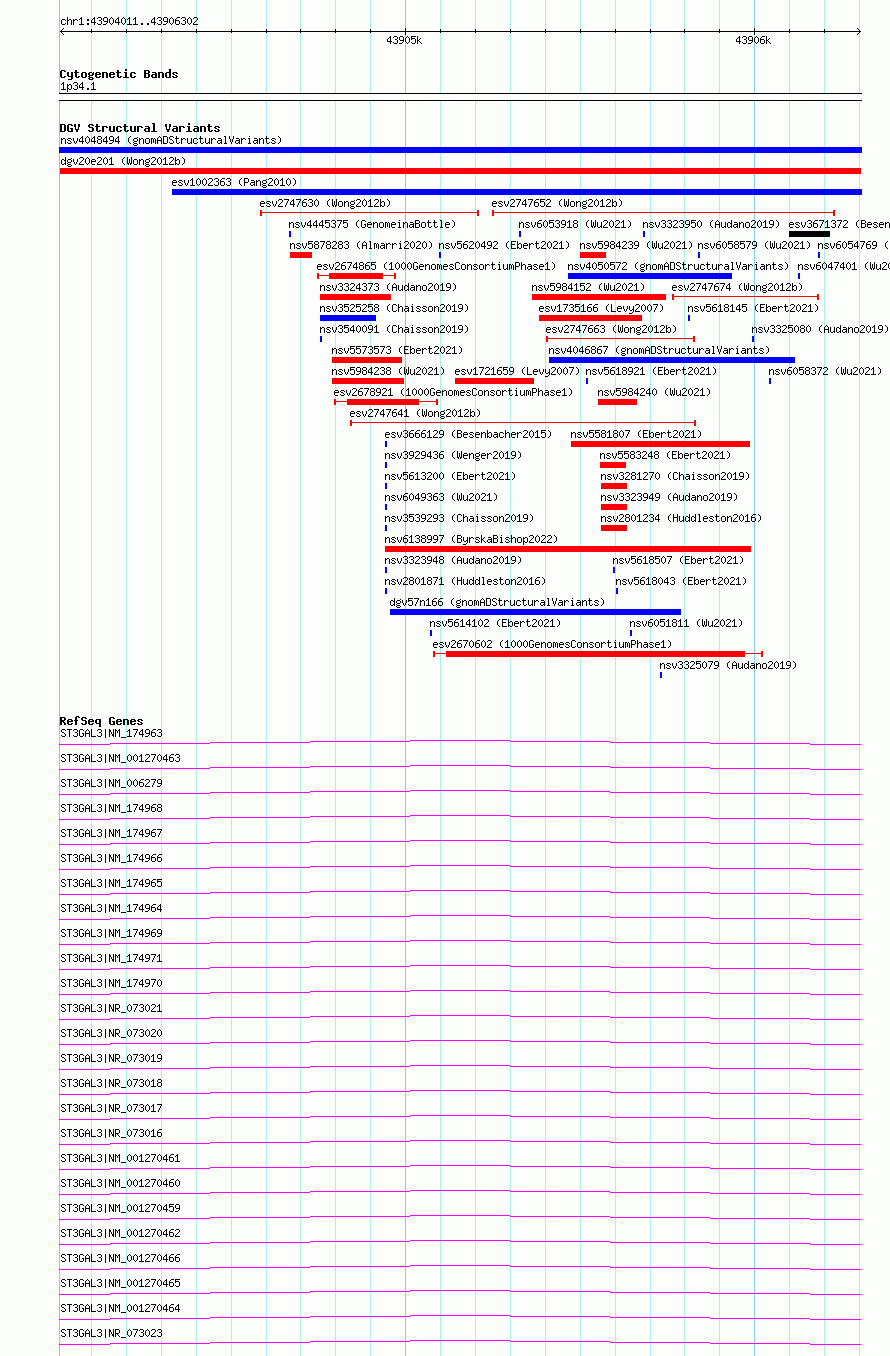Click the 1p34.1 cytogenetic band label

[78, 86]
